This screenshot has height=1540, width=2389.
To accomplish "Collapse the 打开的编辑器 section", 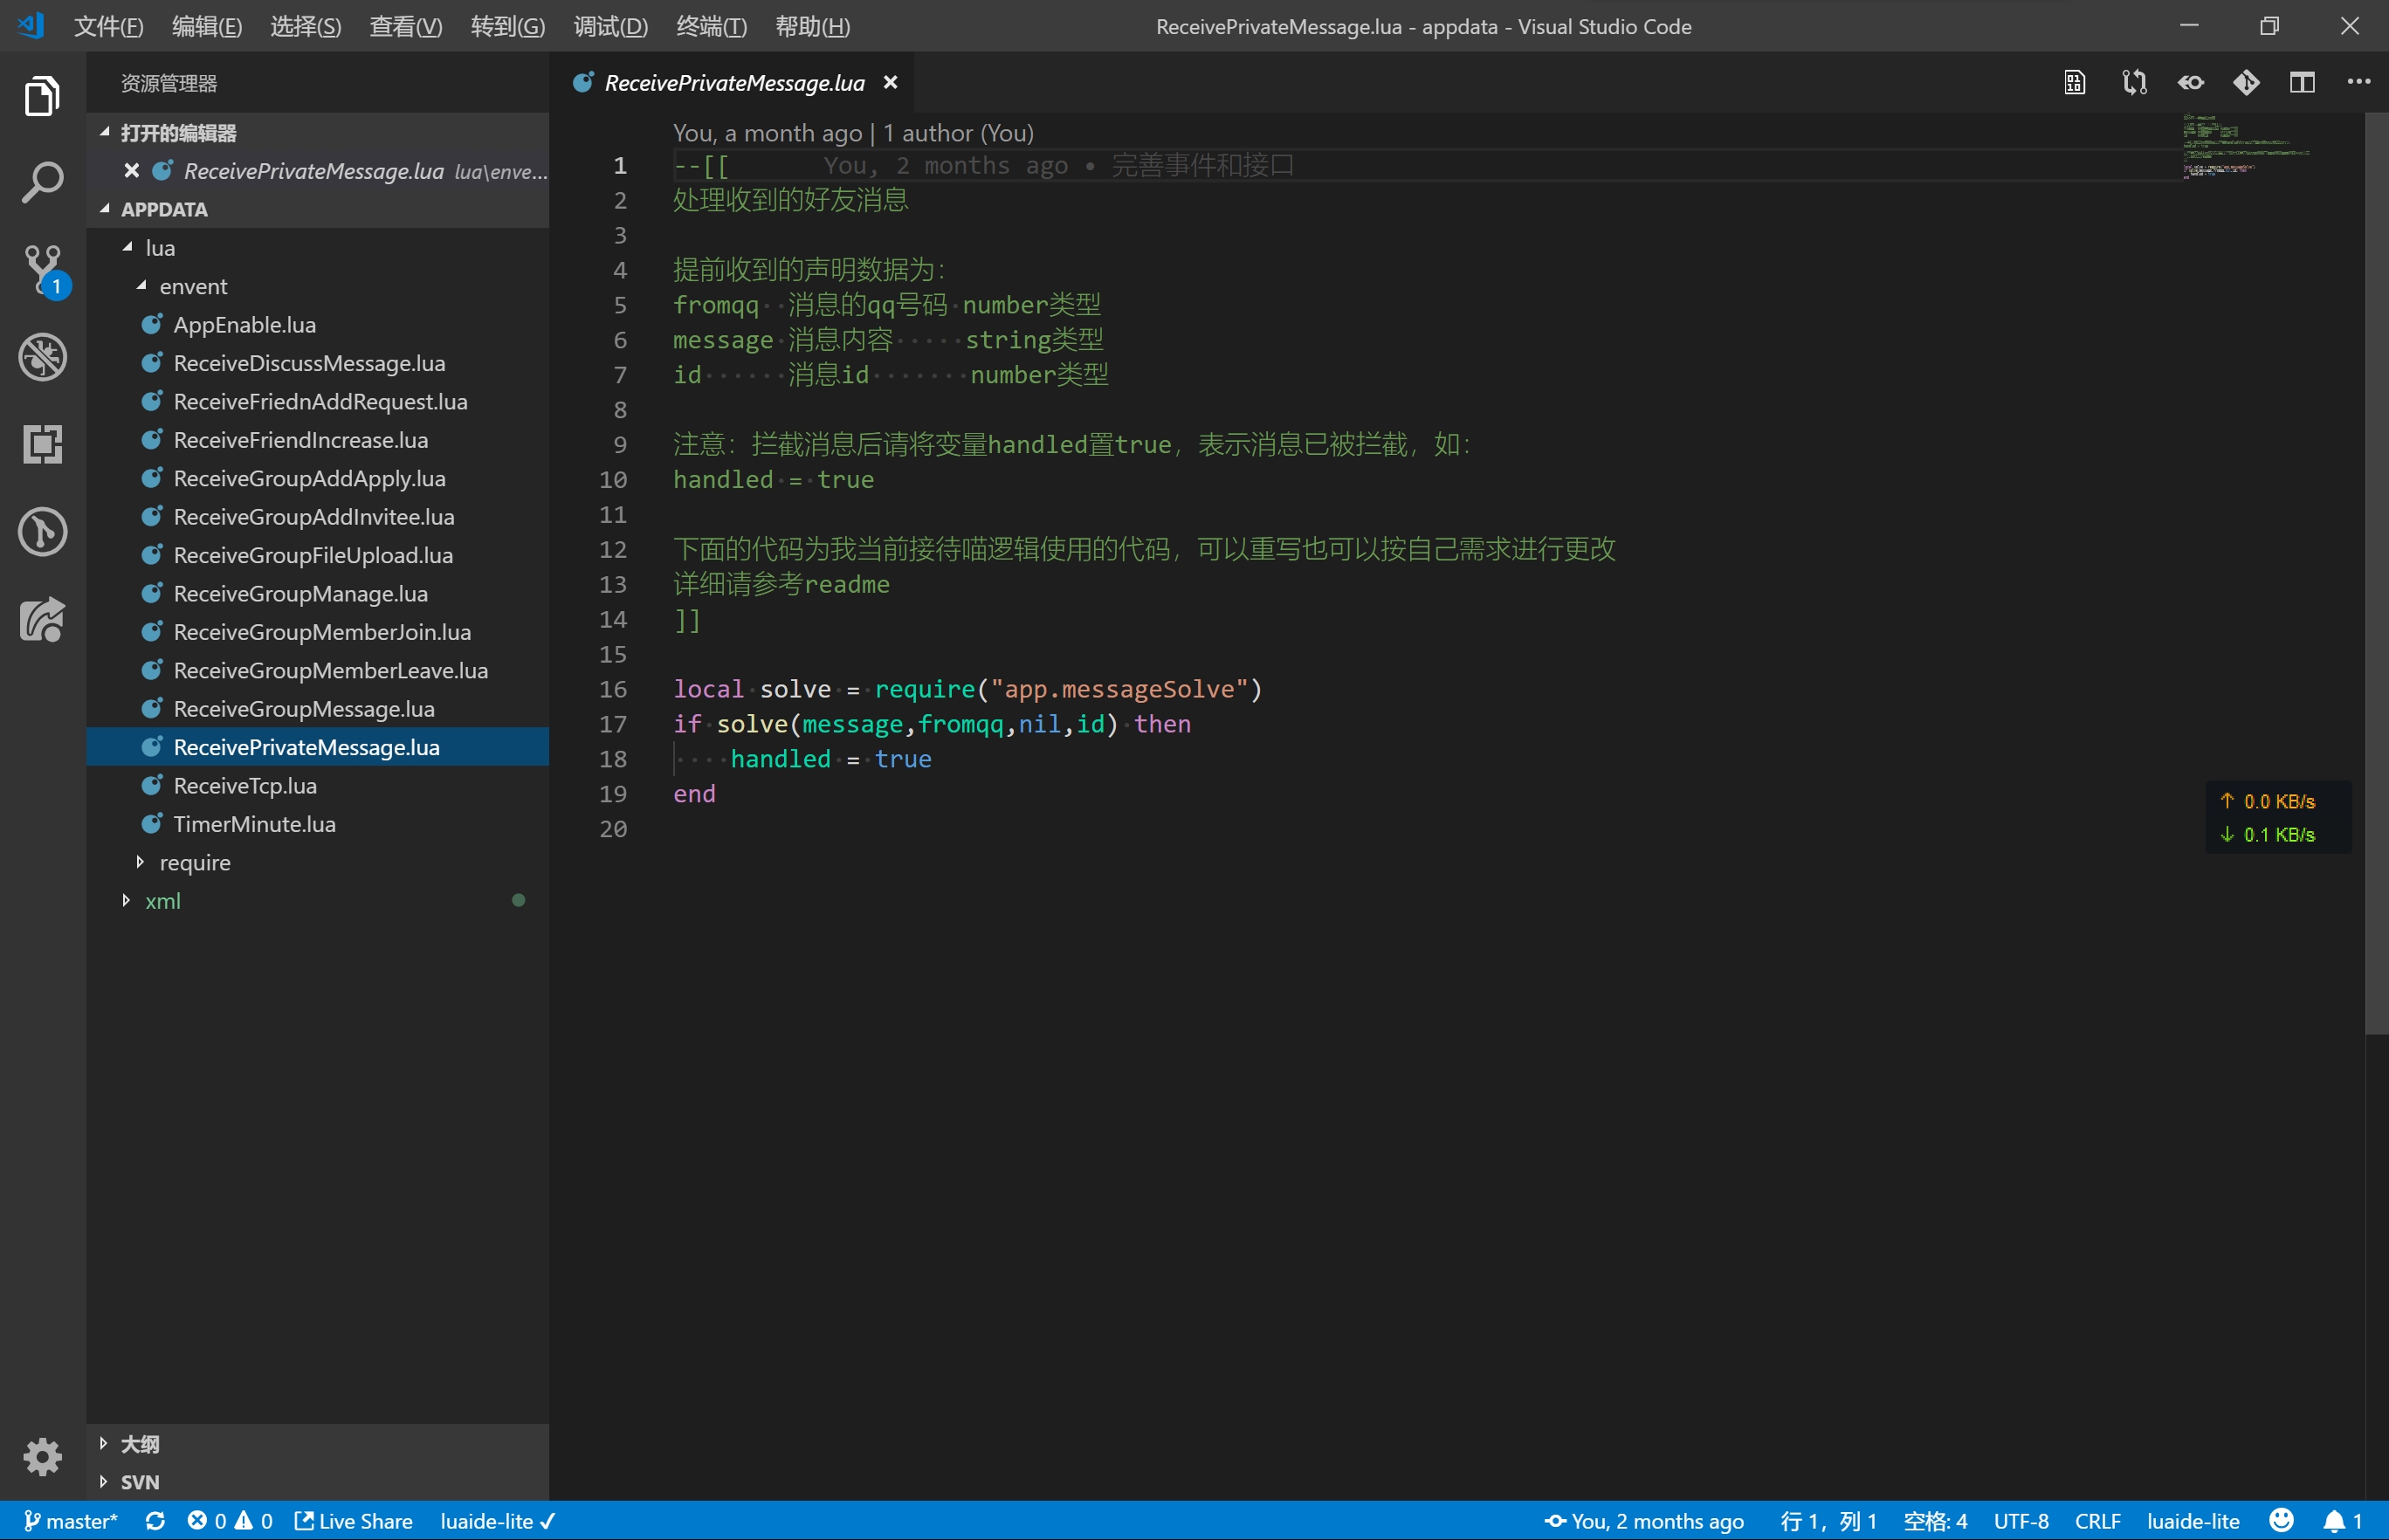I will click(318, 132).
